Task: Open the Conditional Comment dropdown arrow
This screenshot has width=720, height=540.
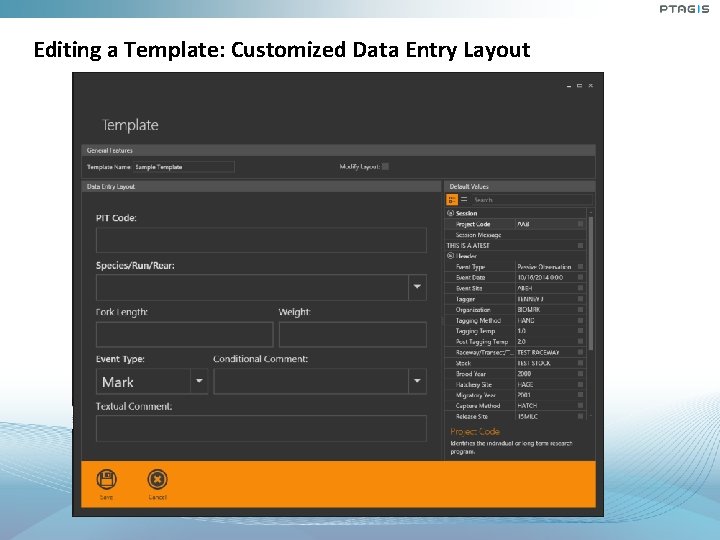Action: [417, 381]
